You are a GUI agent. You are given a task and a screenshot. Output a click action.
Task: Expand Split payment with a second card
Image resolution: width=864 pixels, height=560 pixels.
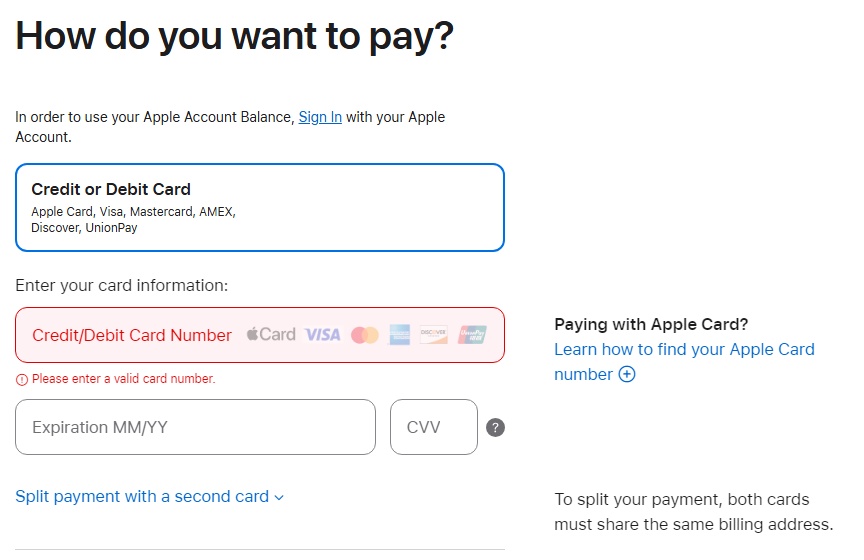click(149, 497)
